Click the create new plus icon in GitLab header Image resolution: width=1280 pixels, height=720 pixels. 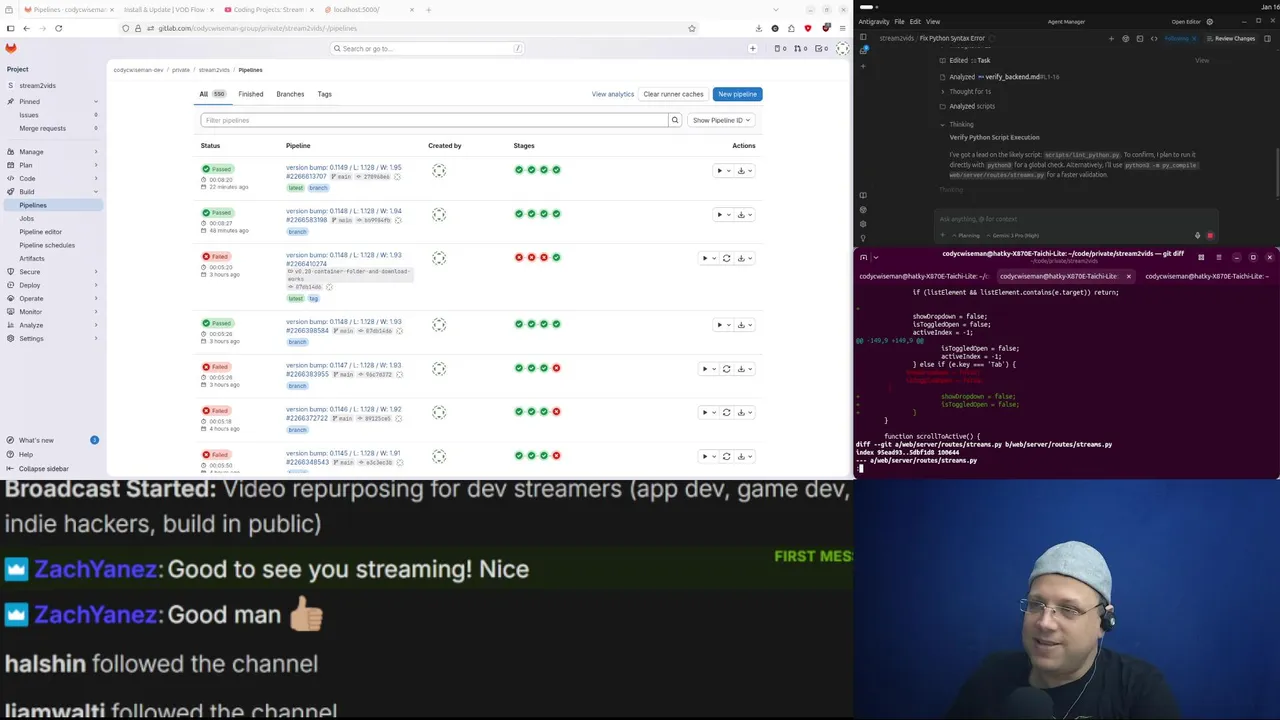click(753, 48)
